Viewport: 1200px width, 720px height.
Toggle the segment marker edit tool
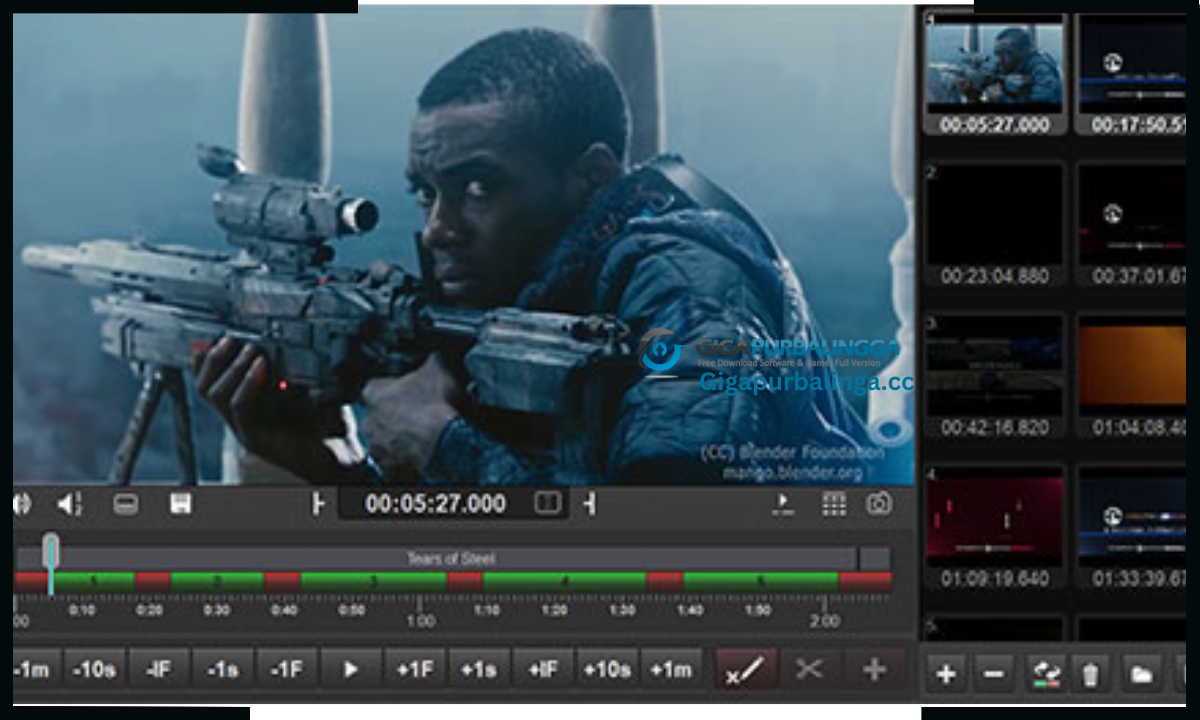coord(746,669)
